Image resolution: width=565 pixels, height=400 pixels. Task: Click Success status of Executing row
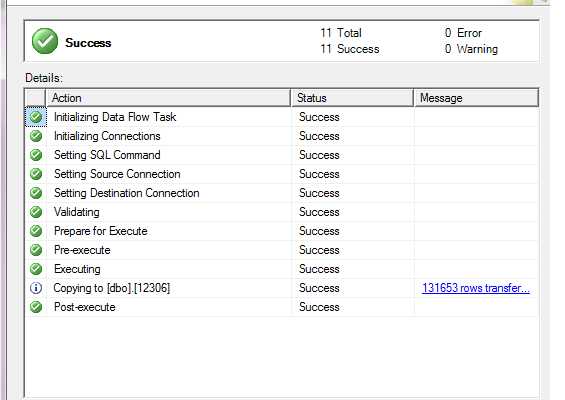coord(319,269)
